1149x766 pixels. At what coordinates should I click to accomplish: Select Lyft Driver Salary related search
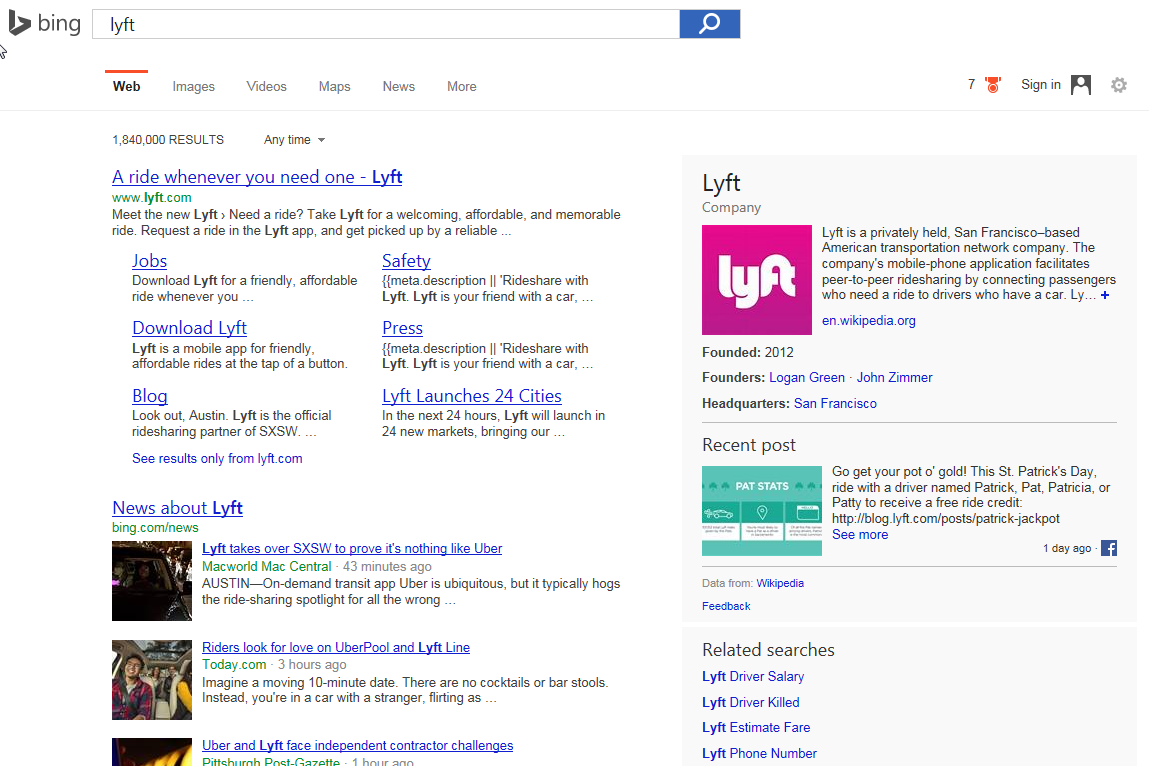pos(753,677)
